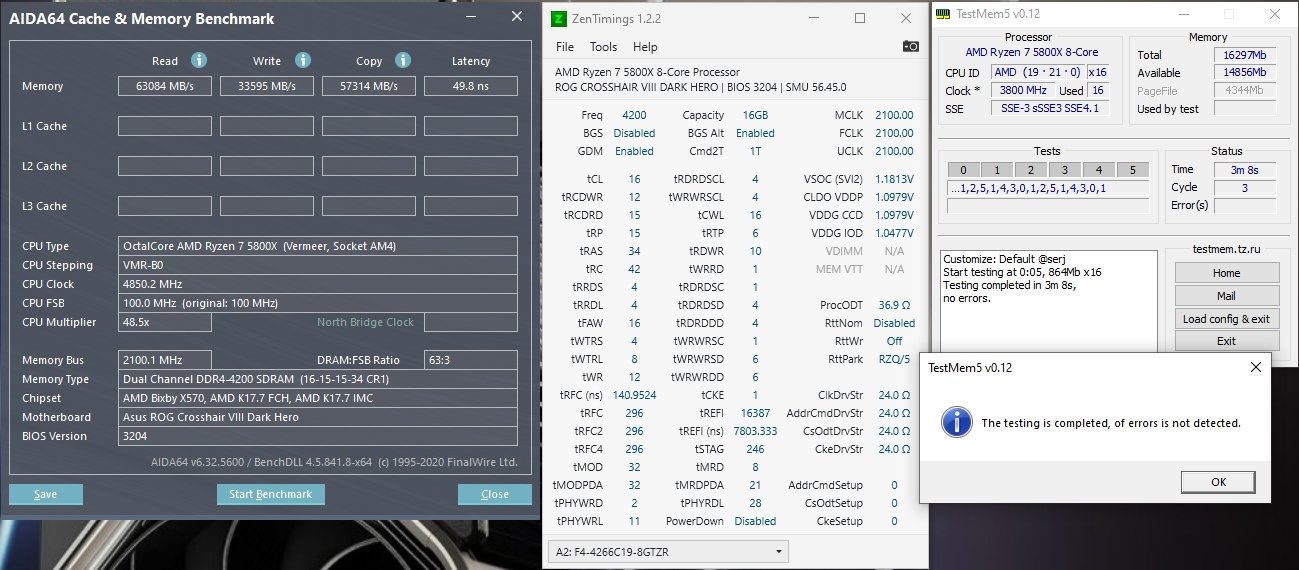
Task: Open the Tools menu in ZenTimings
Action: coord(603,47)
